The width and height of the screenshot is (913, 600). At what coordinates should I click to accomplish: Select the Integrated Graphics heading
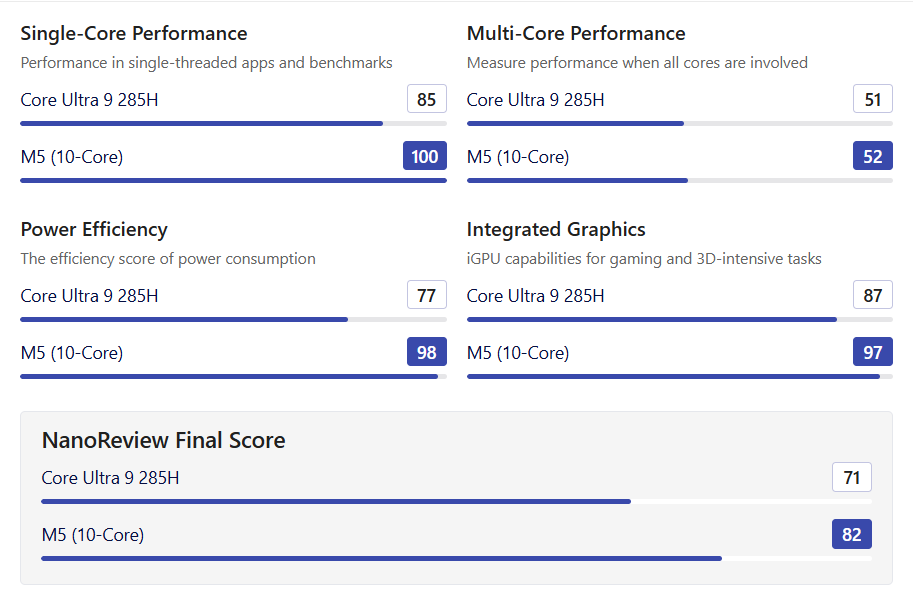point(556,230)
